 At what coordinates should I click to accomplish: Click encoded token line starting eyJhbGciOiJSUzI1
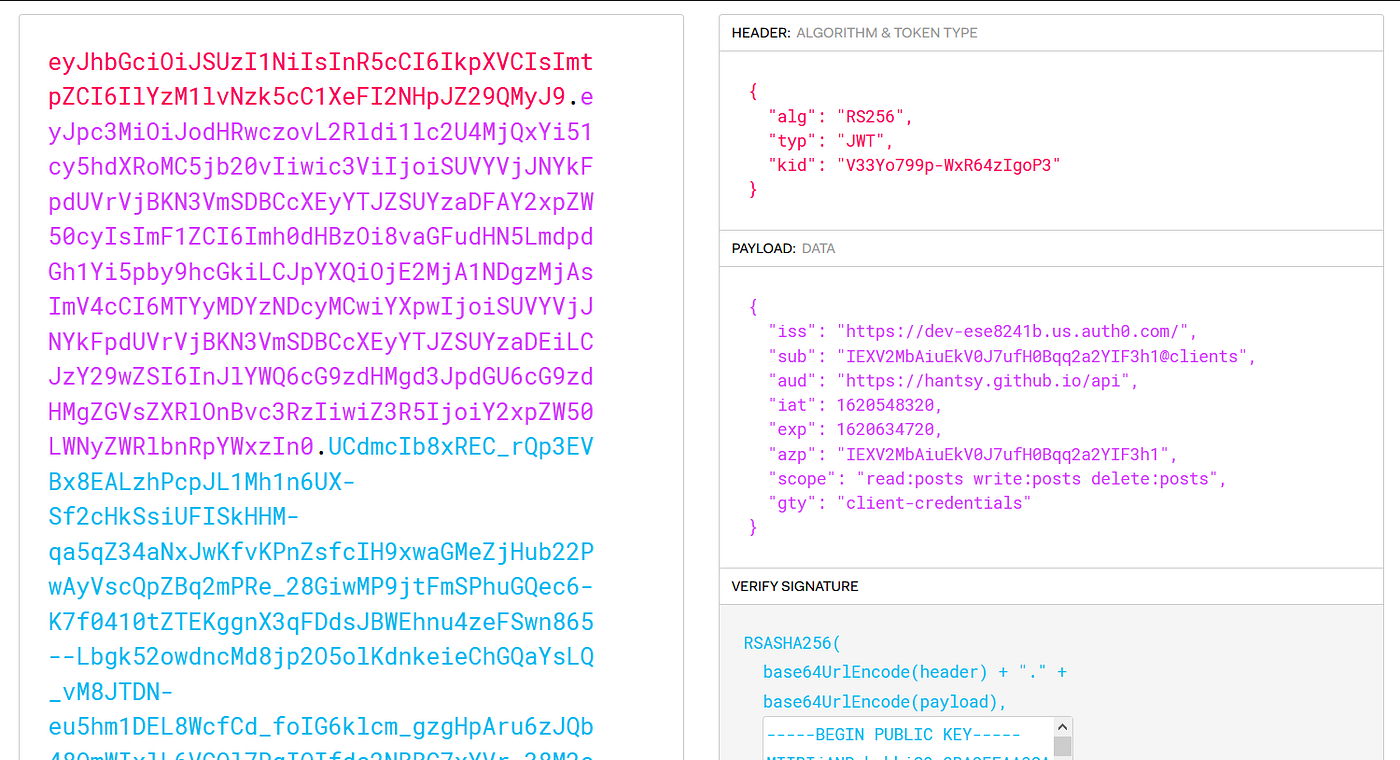tap(321, 62)
